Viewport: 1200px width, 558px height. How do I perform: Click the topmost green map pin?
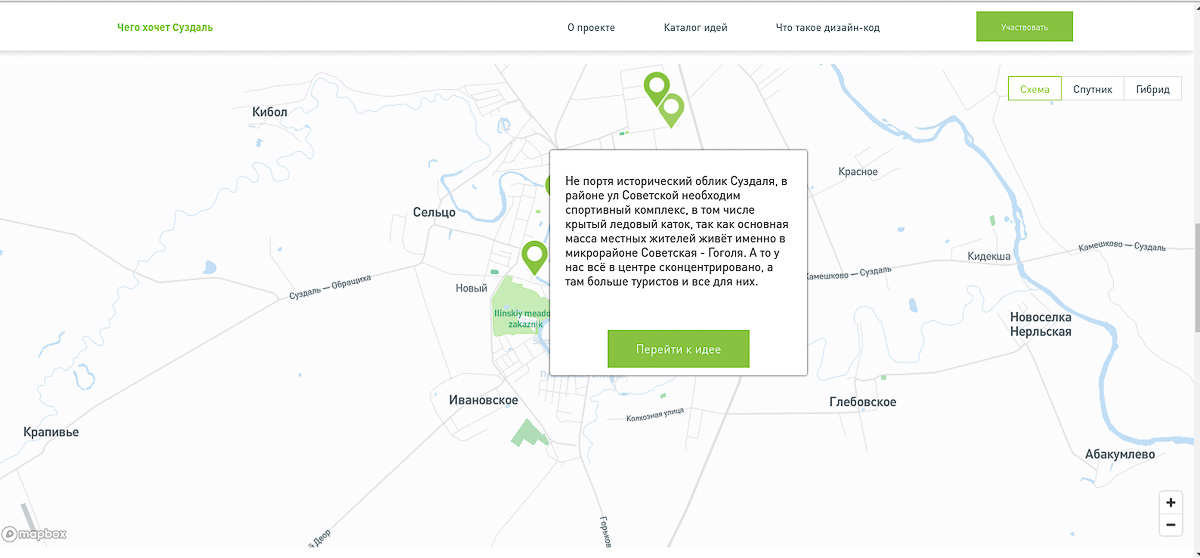[x=656, y=88]
